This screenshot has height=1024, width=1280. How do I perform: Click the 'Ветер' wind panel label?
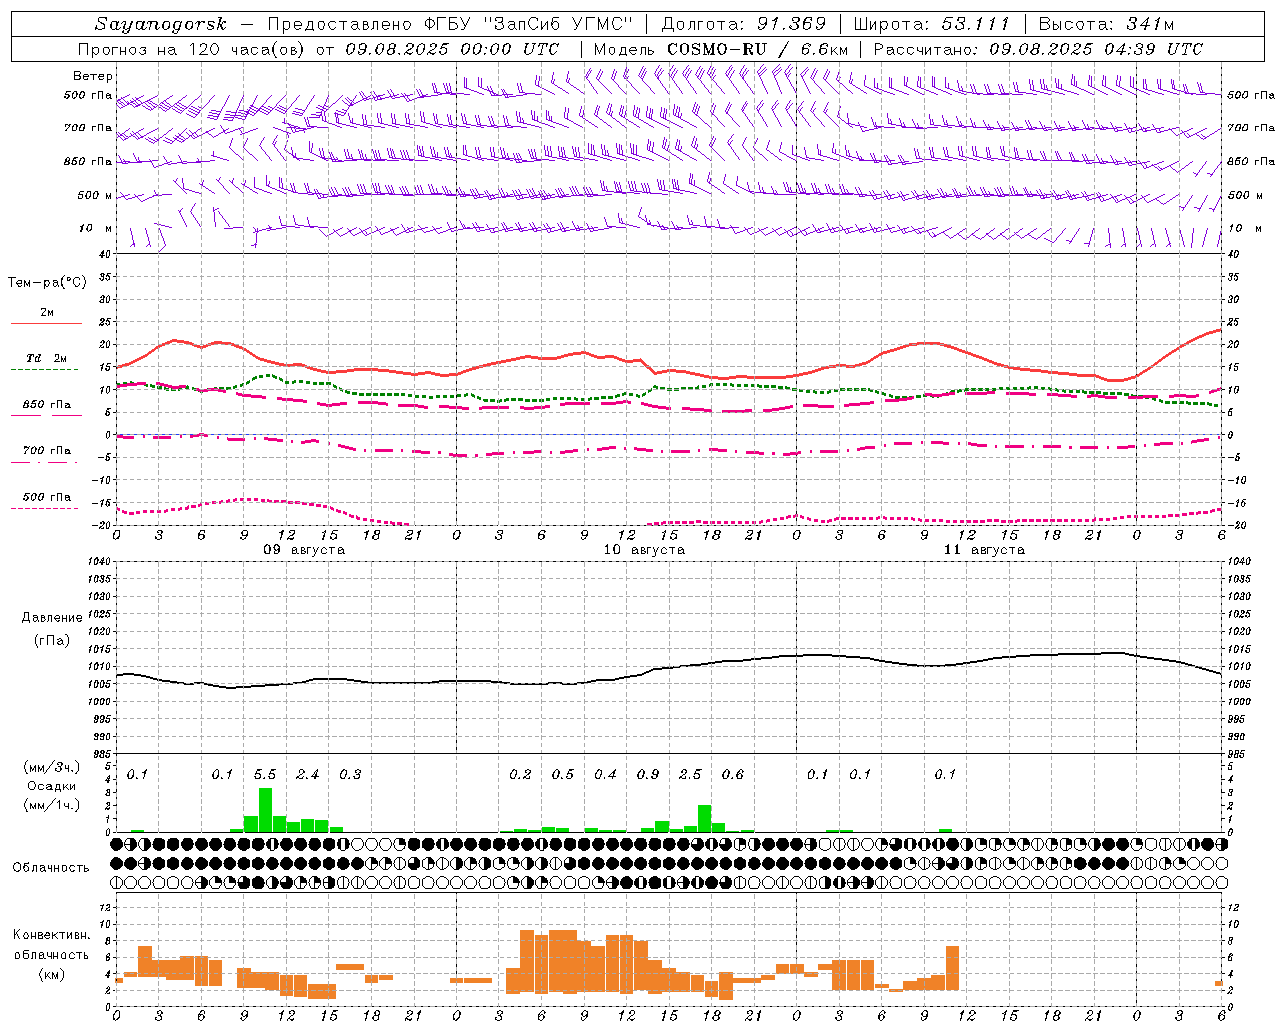pyautogui.click(x=92, y=76)
